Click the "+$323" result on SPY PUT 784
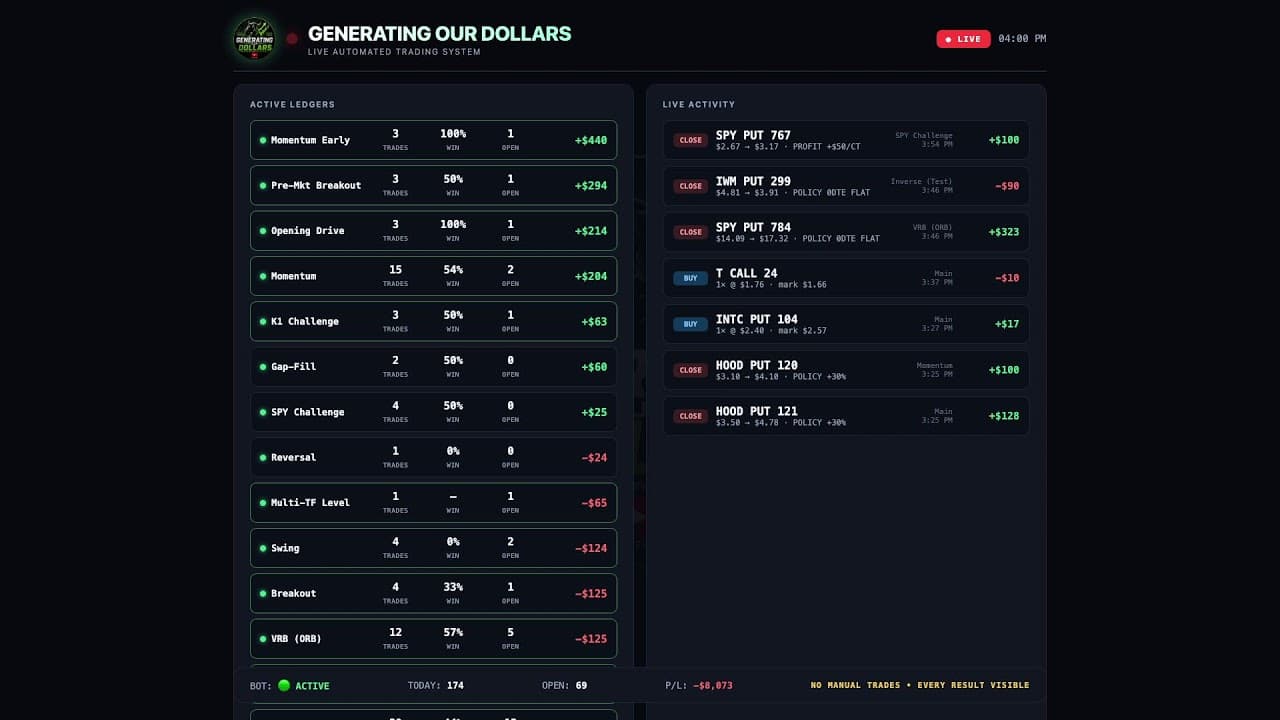 (1004, 232)
